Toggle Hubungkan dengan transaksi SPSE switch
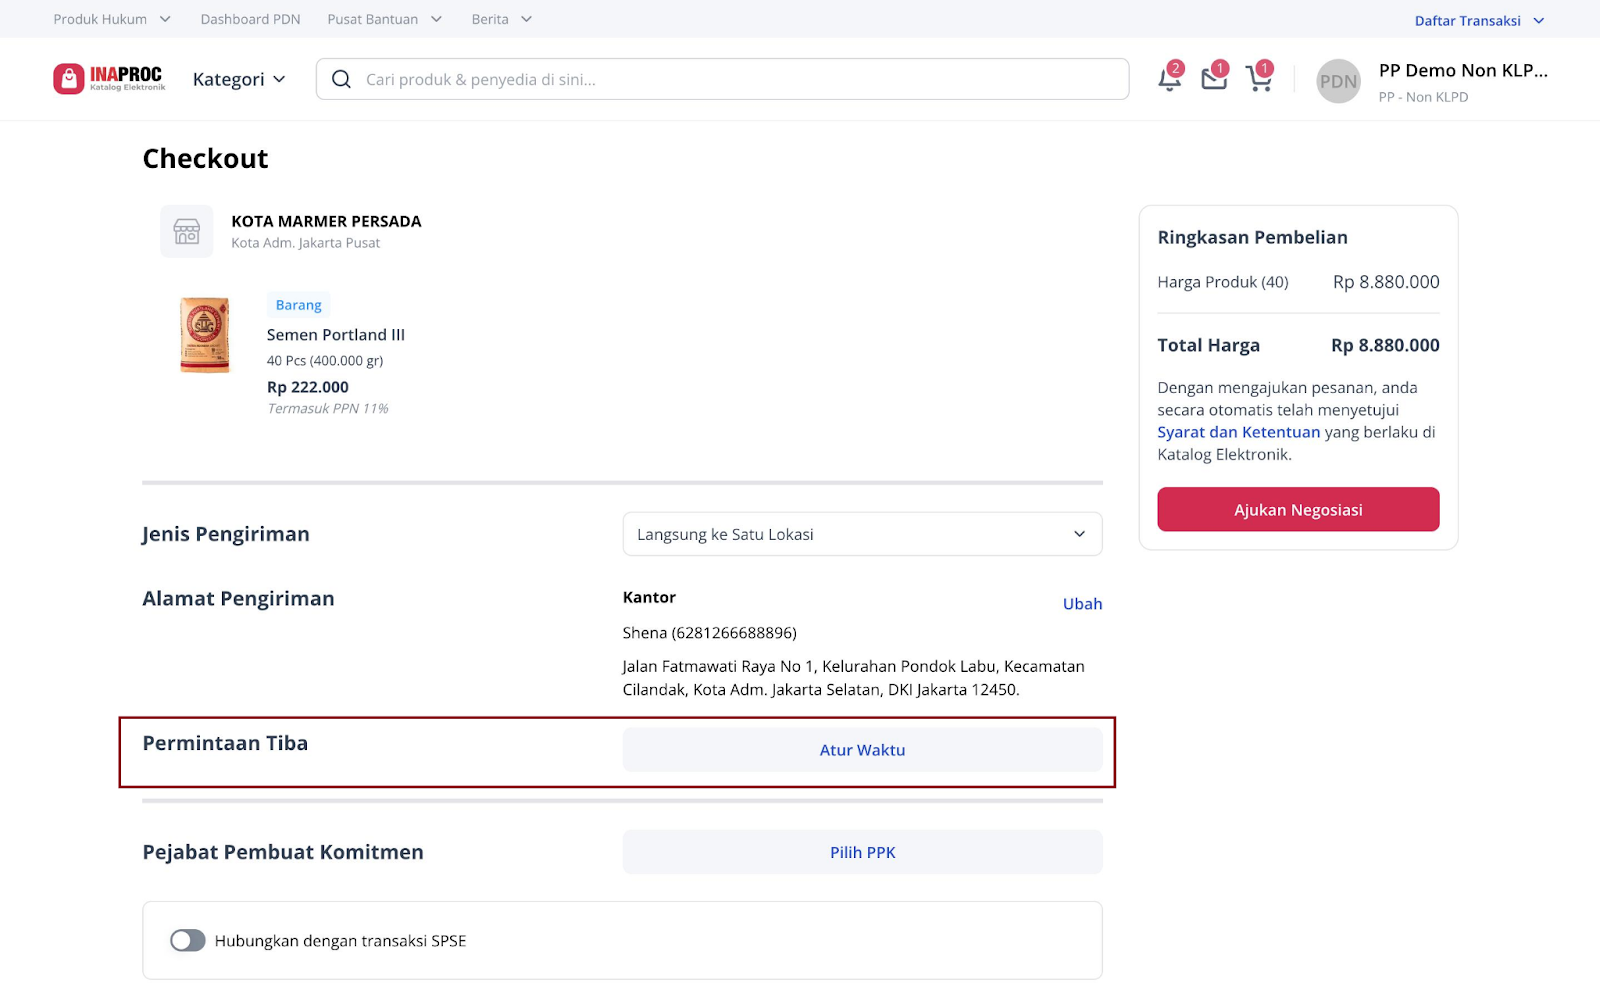Image resolution: width=1600 pixels, height=1001 pixels. pyautogui.click(x=187, y=940)
